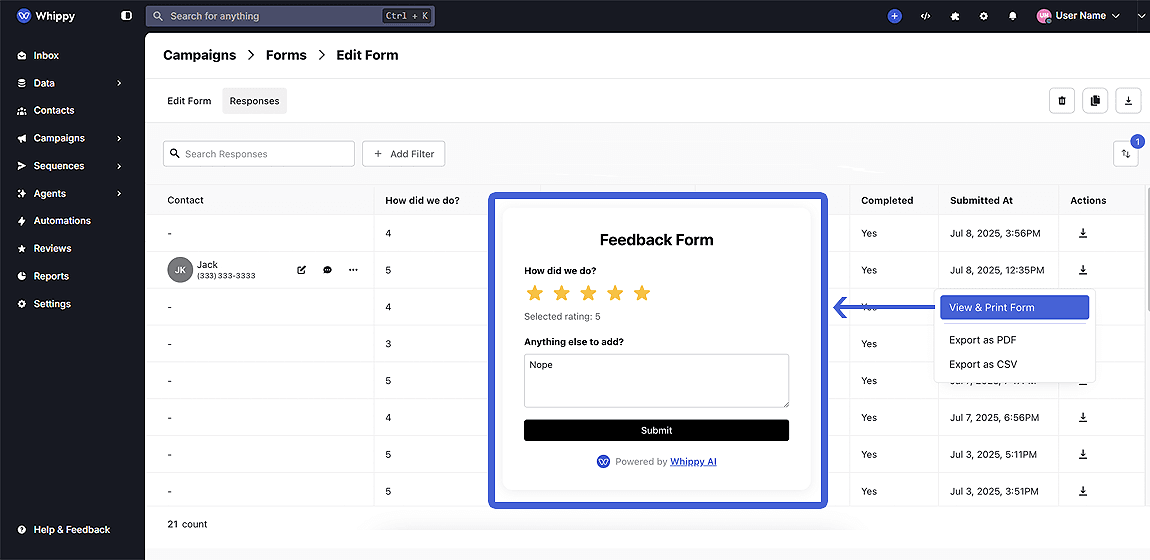Click the edit icon on Jack's row

tap(301, 270)
